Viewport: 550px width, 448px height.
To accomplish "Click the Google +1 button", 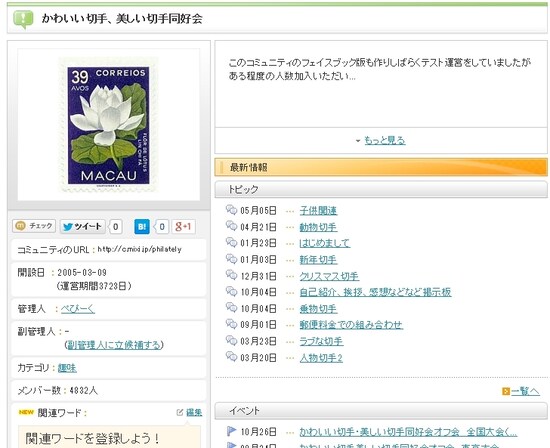I will pos(183,227).
